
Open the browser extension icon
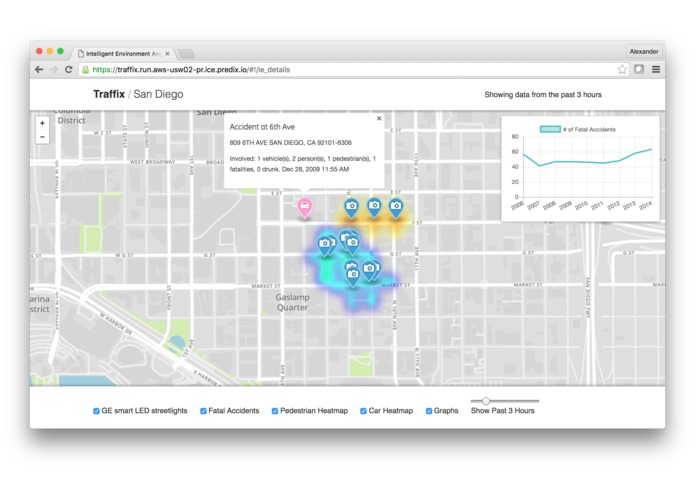639,69
